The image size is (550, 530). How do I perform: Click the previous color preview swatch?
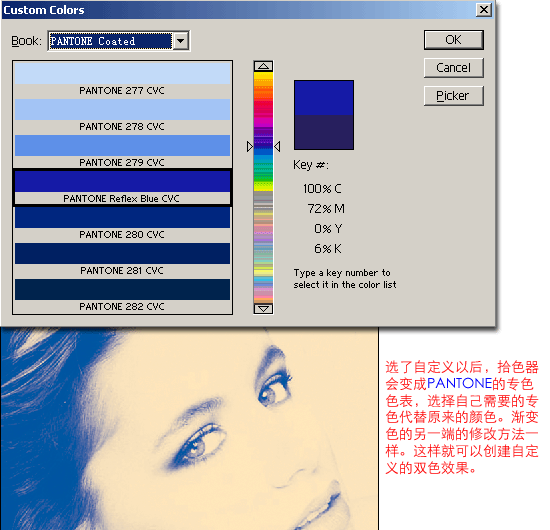click(324, 132)
